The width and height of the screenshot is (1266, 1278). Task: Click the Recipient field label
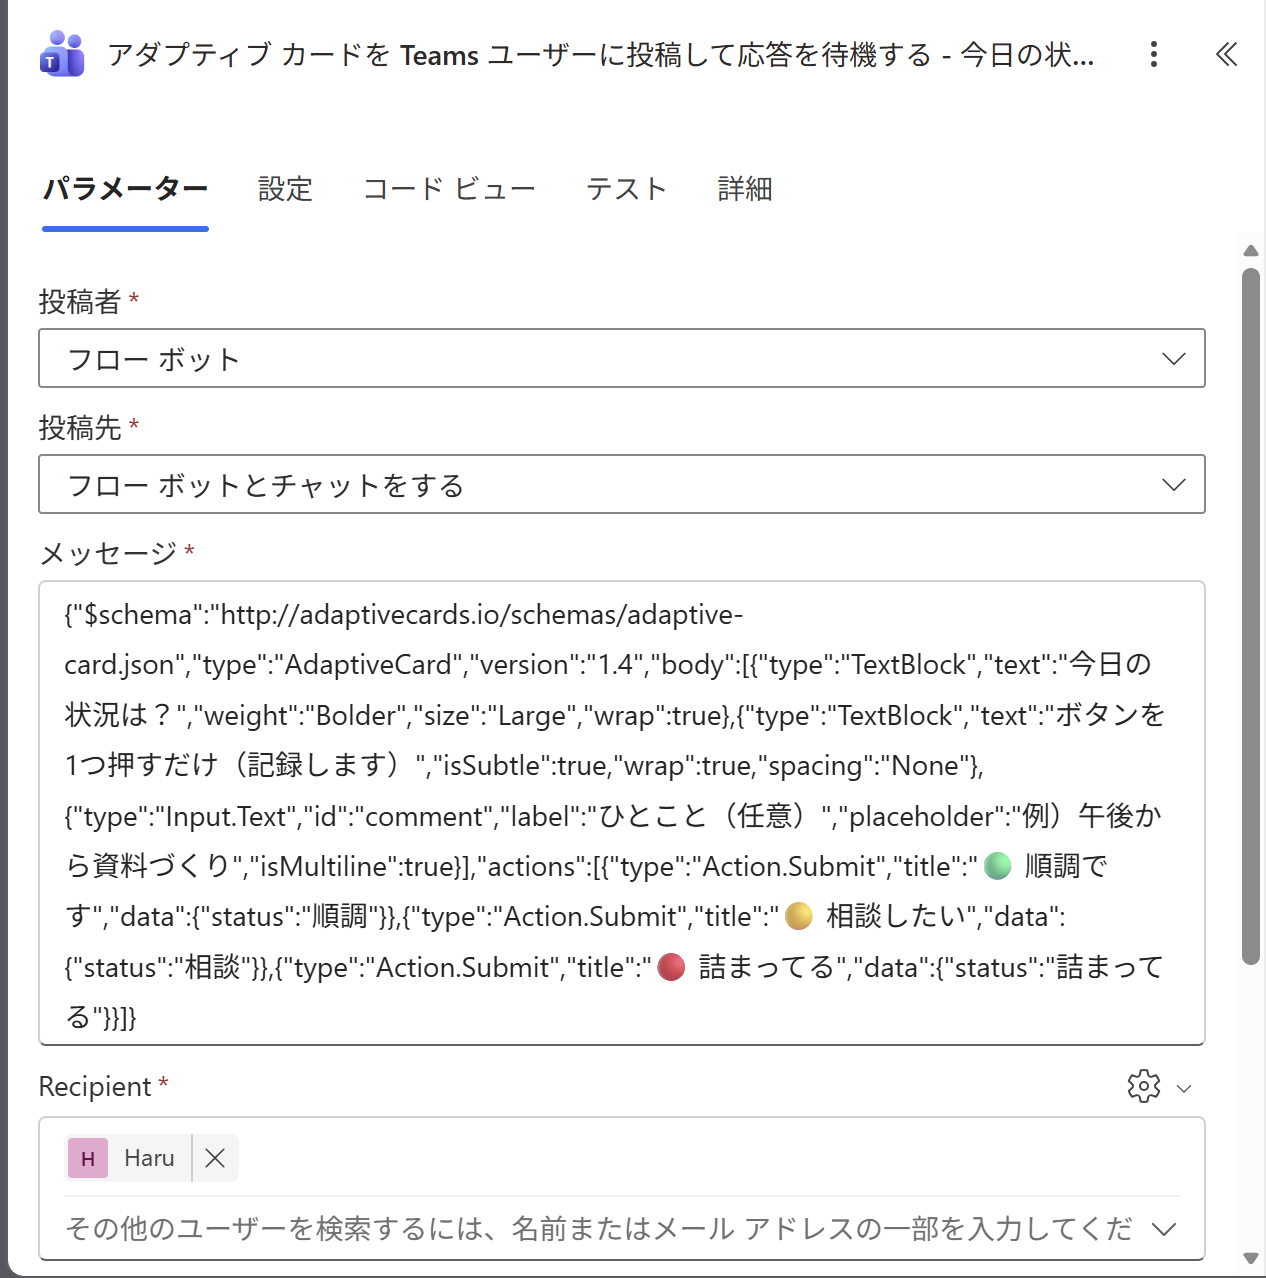click(x=95, y=1086)
